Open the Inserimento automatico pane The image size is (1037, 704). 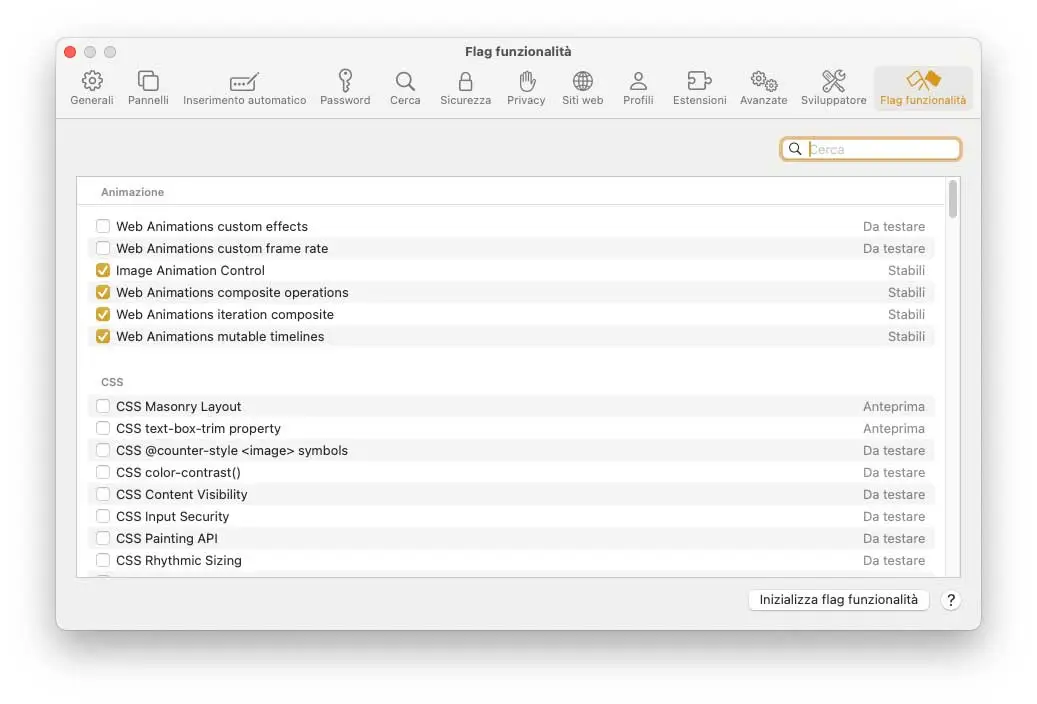244,88
